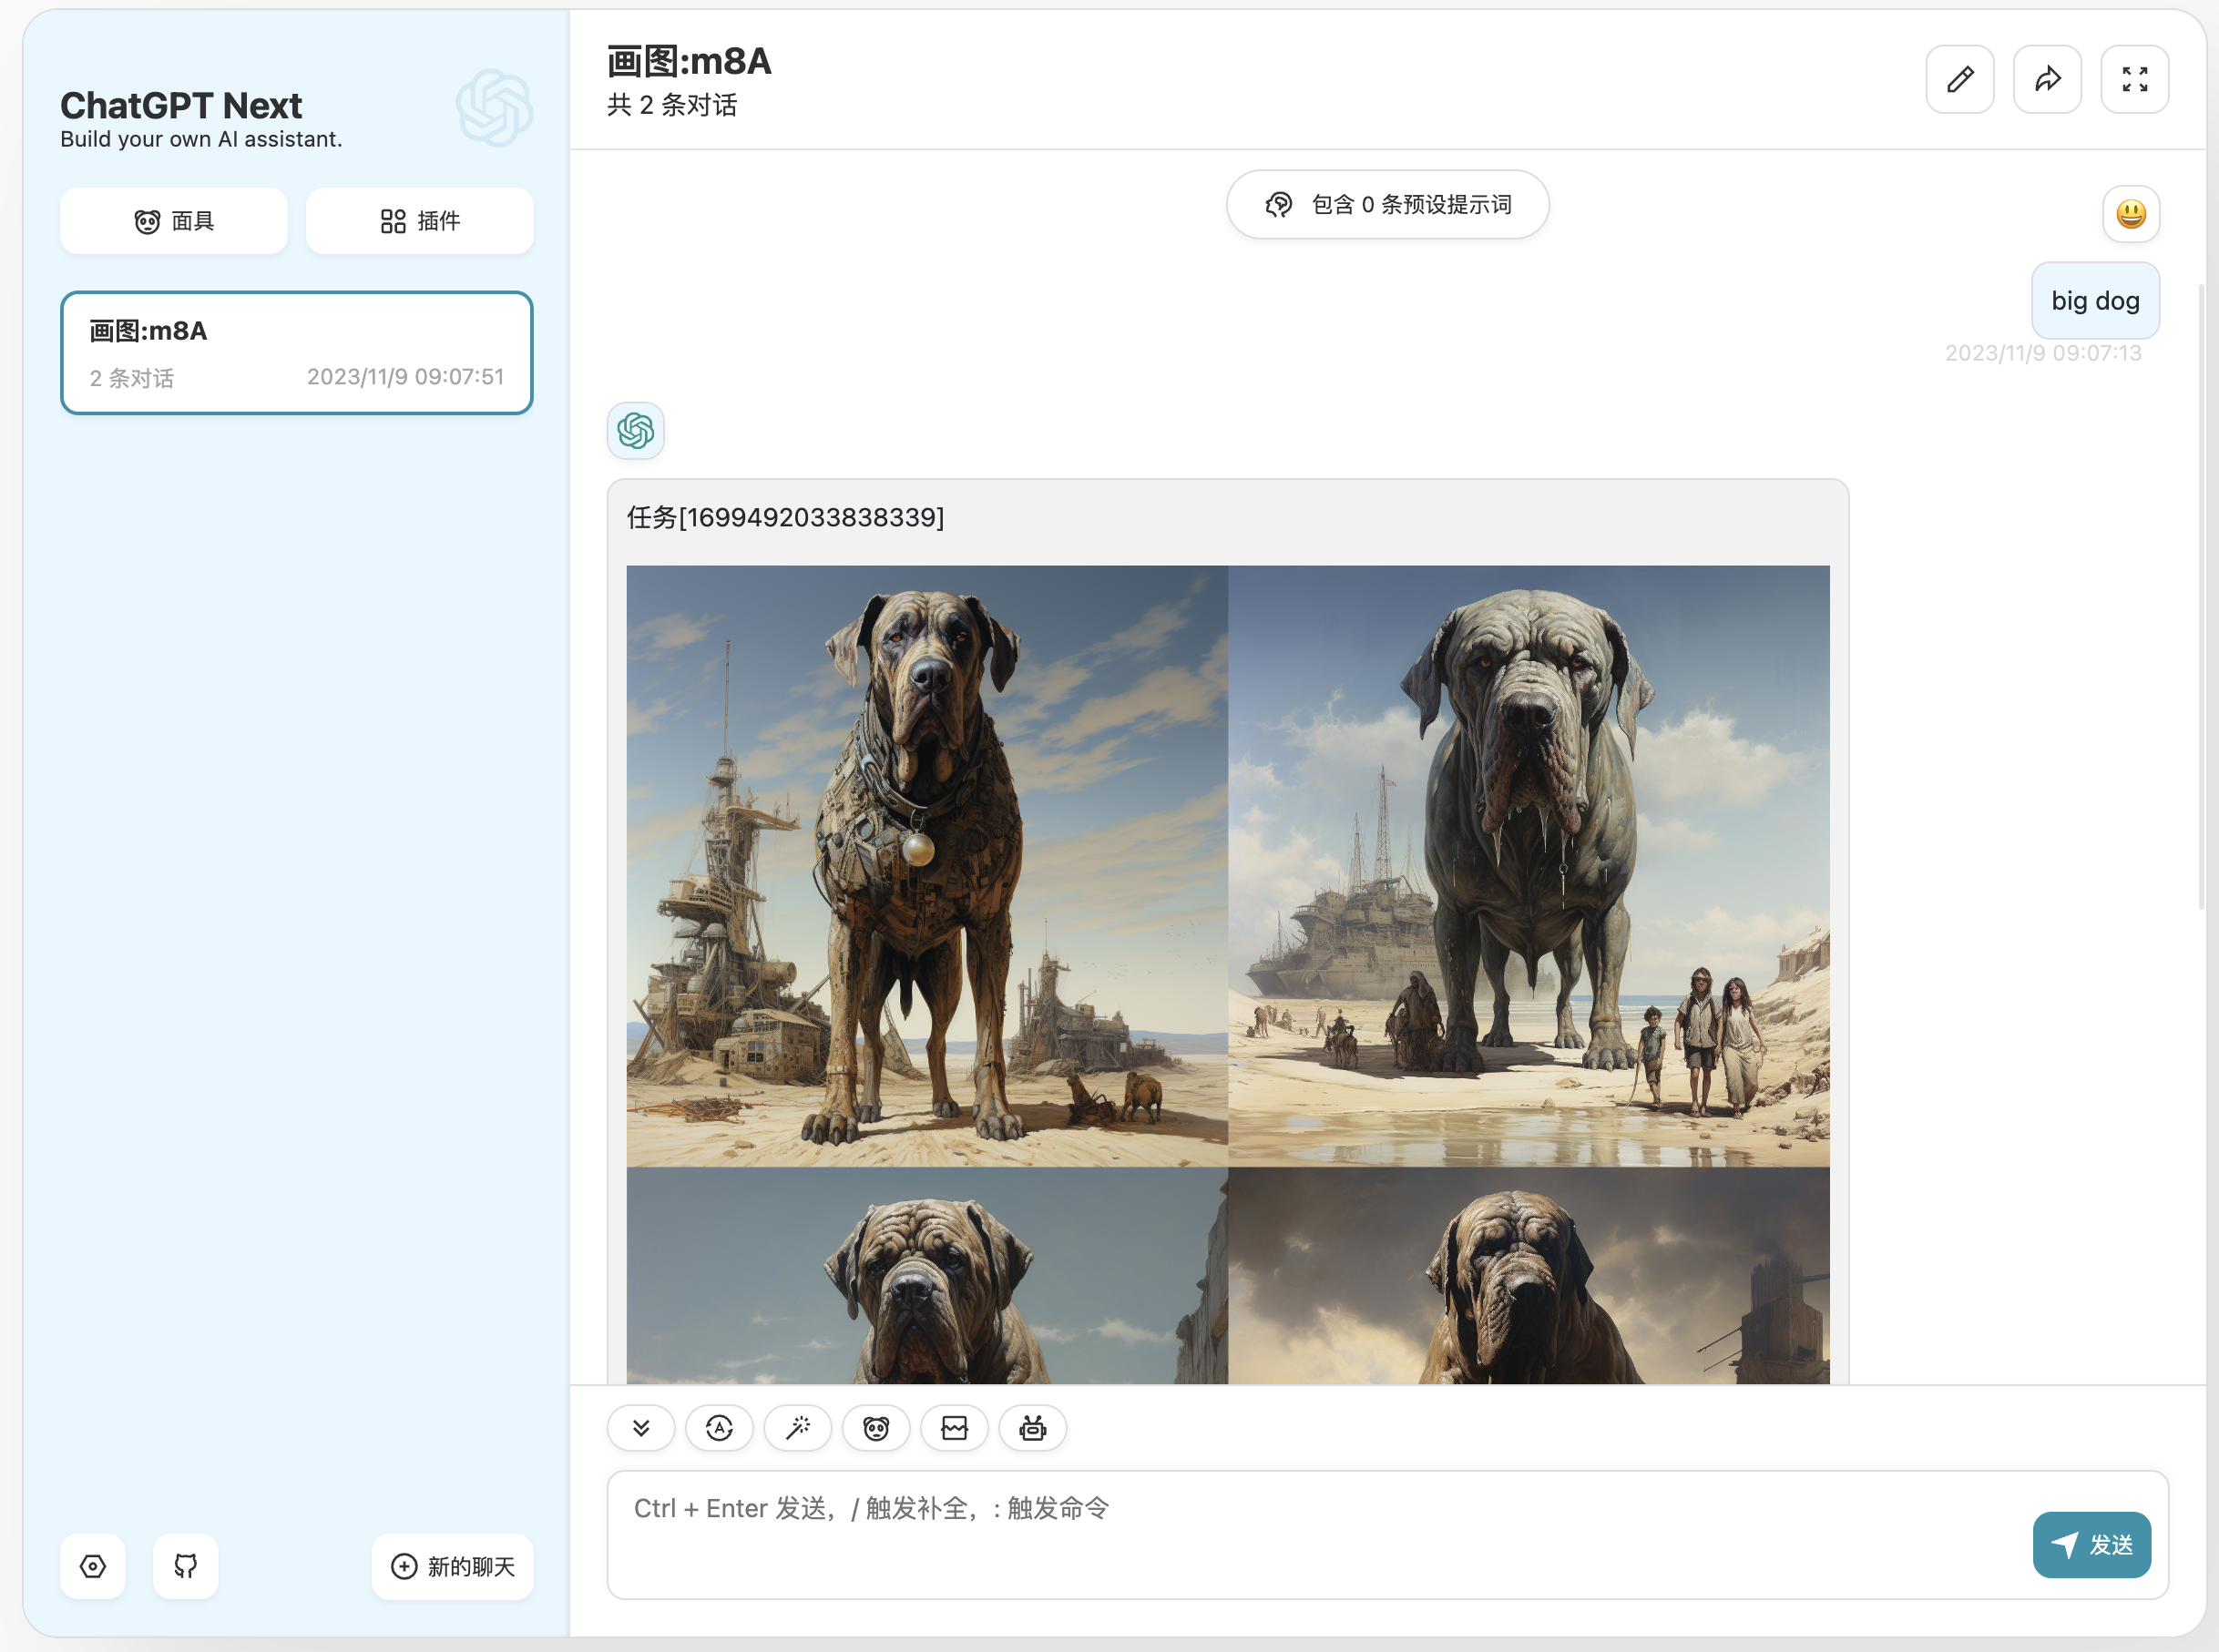This screenshot has width=2219, height=1652.
Task: Open settings via the hexagon gear icon
Action: [93, 1566]
